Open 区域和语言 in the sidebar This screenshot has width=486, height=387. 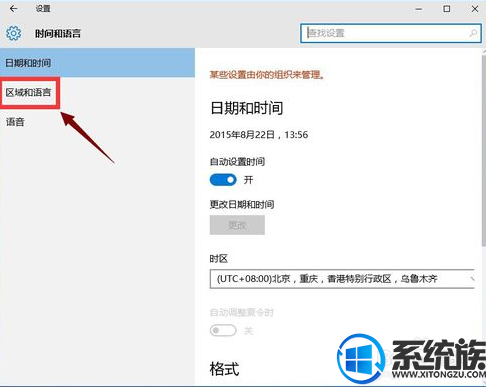tap(28, 92)
